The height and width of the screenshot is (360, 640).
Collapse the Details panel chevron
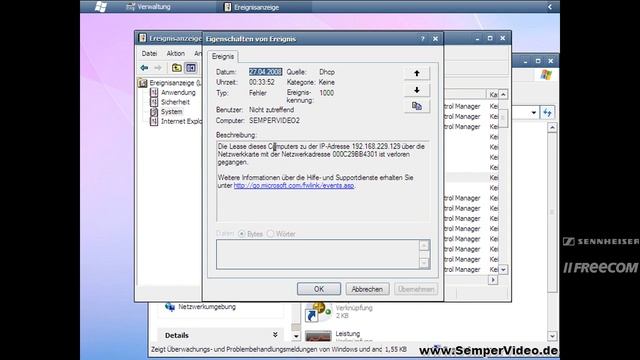(x=275, y=335)
